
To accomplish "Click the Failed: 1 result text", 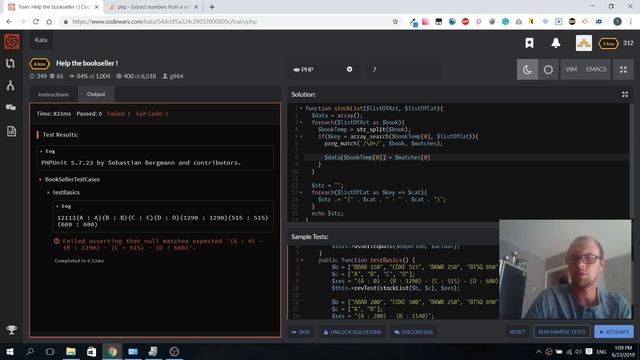I will (x=119, y=114).
